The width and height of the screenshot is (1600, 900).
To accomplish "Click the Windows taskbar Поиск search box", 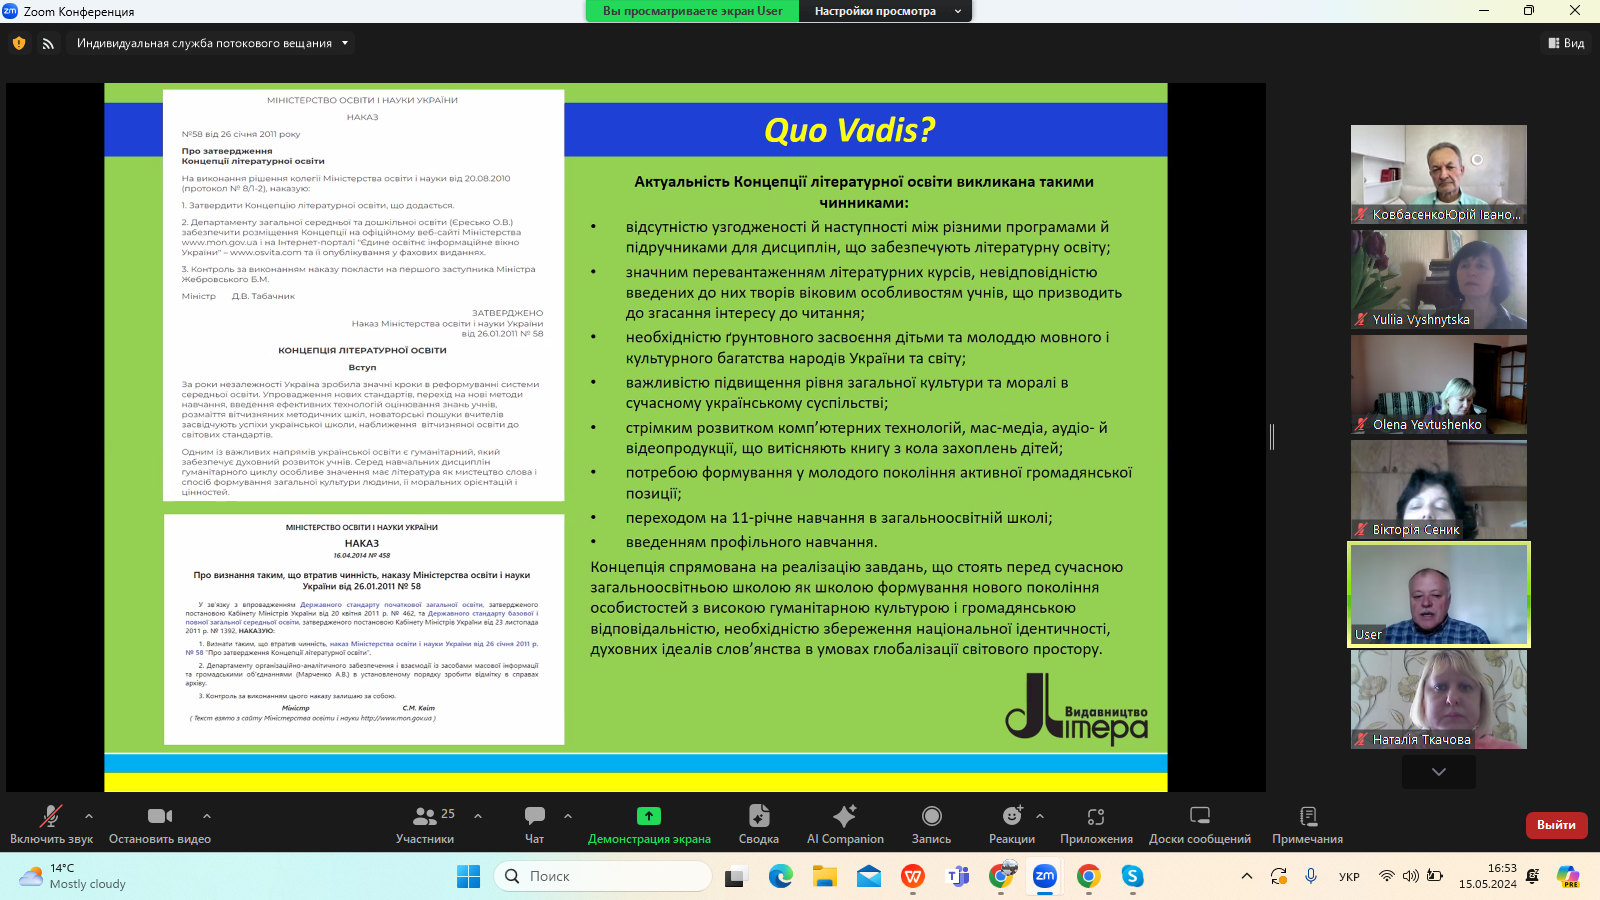I will click(602, 876).
